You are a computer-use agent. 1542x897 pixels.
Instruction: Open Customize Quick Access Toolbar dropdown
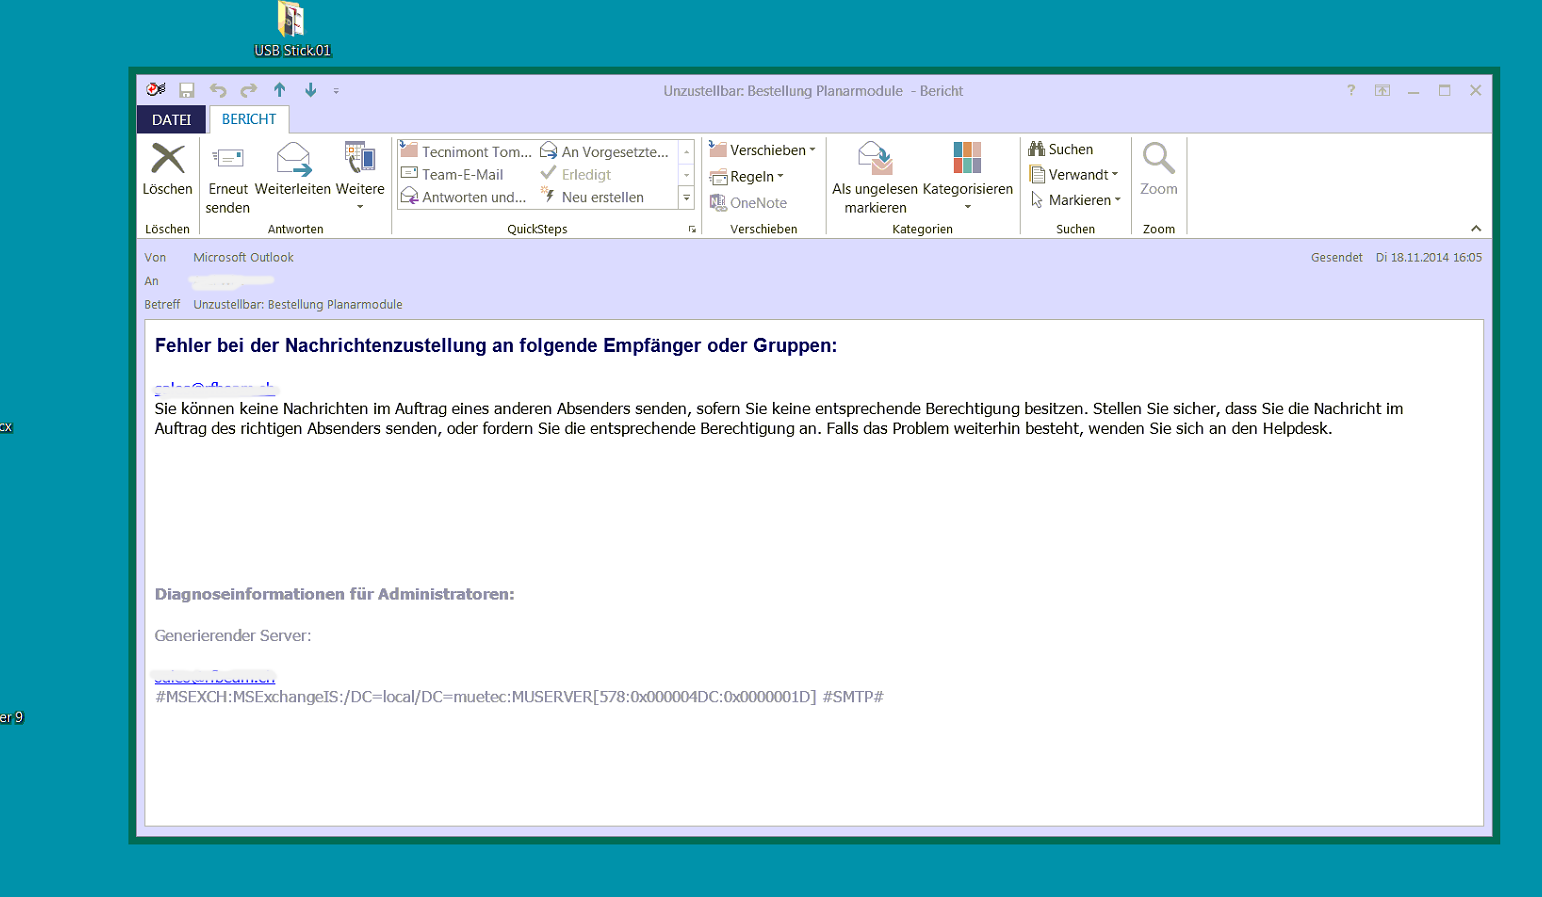336,91
